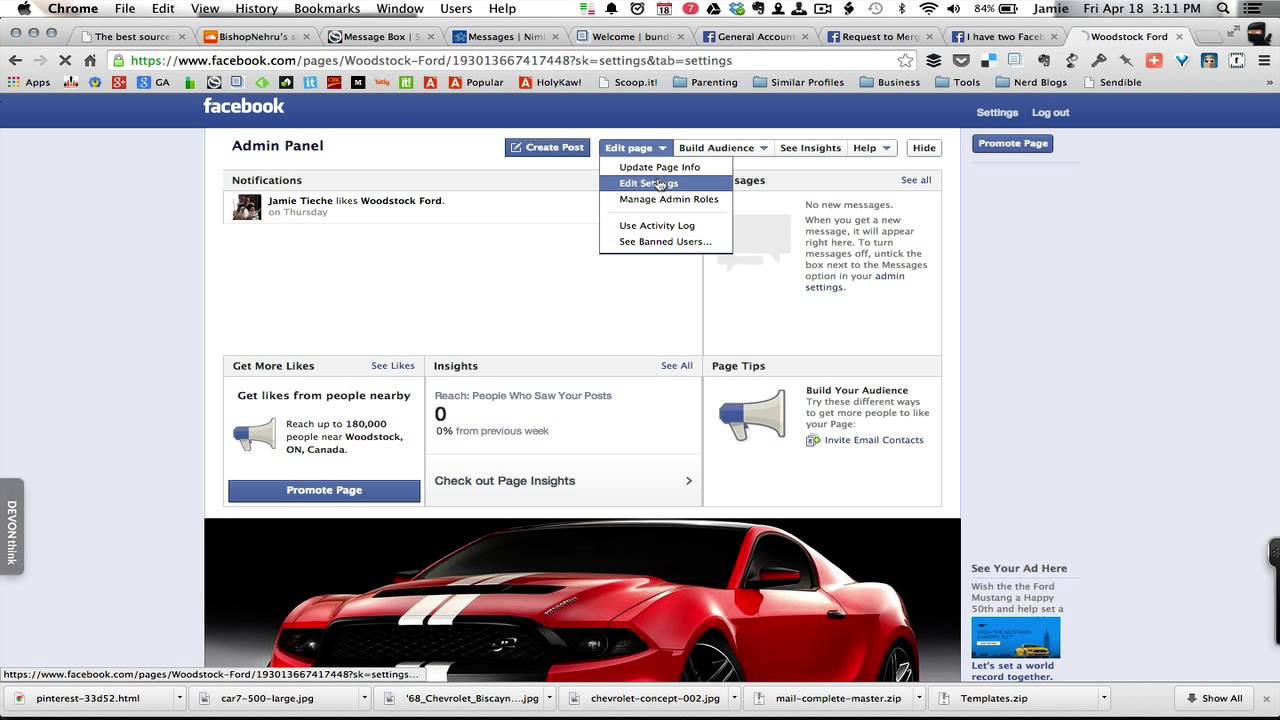This screenshot has width=1280, height=720.
Task: Click the See Insights button
Action: coord(810,148)
